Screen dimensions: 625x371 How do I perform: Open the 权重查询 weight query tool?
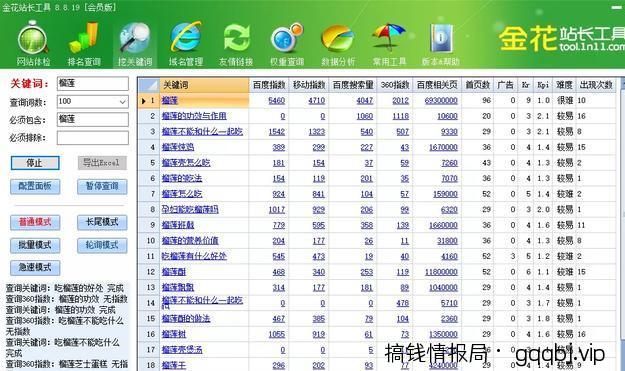pyautogui.click(x=287, y=43)
